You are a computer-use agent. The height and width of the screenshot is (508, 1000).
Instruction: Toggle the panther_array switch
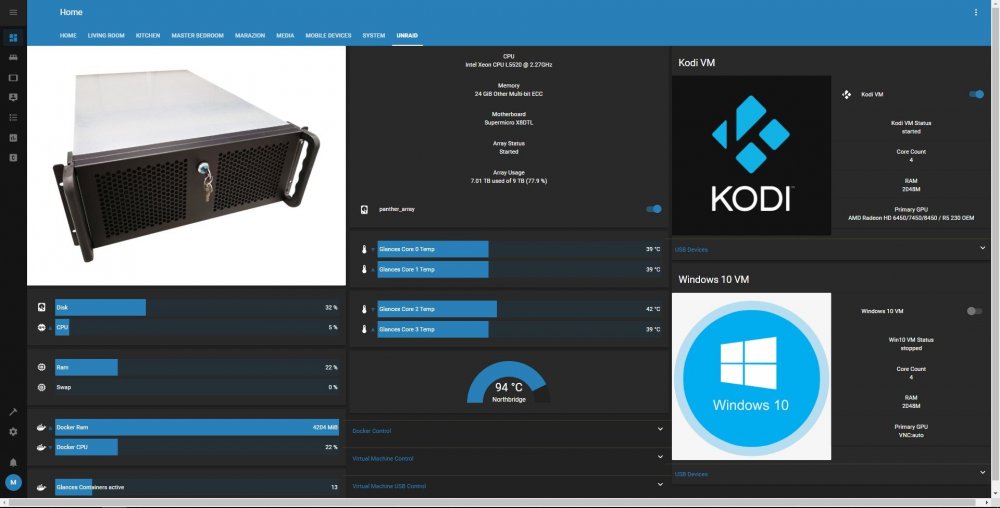pos(654,209)
